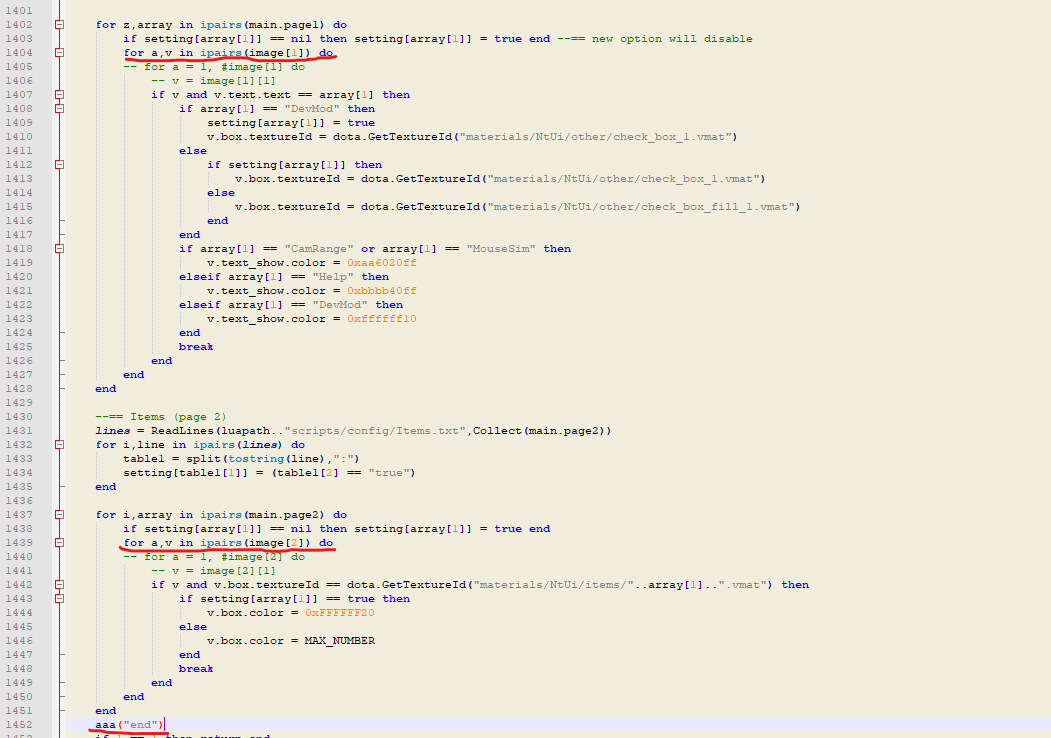Toggle the code fold at line 1408

[57, 108]
